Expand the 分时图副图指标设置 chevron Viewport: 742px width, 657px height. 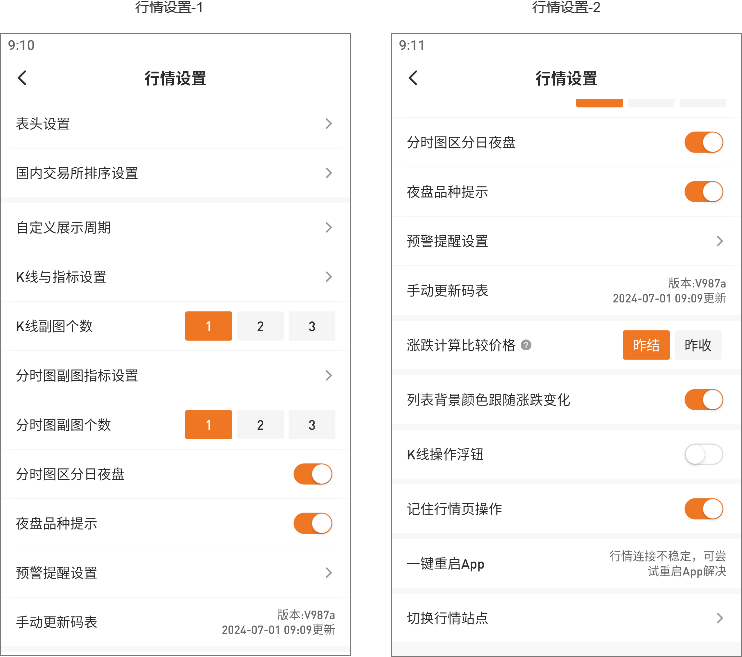(x=328, y=376)
